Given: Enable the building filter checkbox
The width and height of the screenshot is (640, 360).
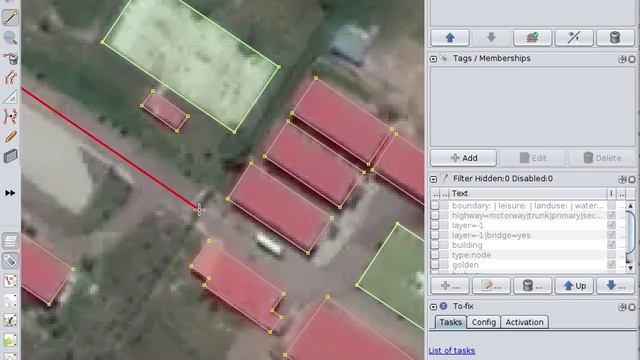Looking at the screenshot, I should pyautogui.click(x=435, y=245).
